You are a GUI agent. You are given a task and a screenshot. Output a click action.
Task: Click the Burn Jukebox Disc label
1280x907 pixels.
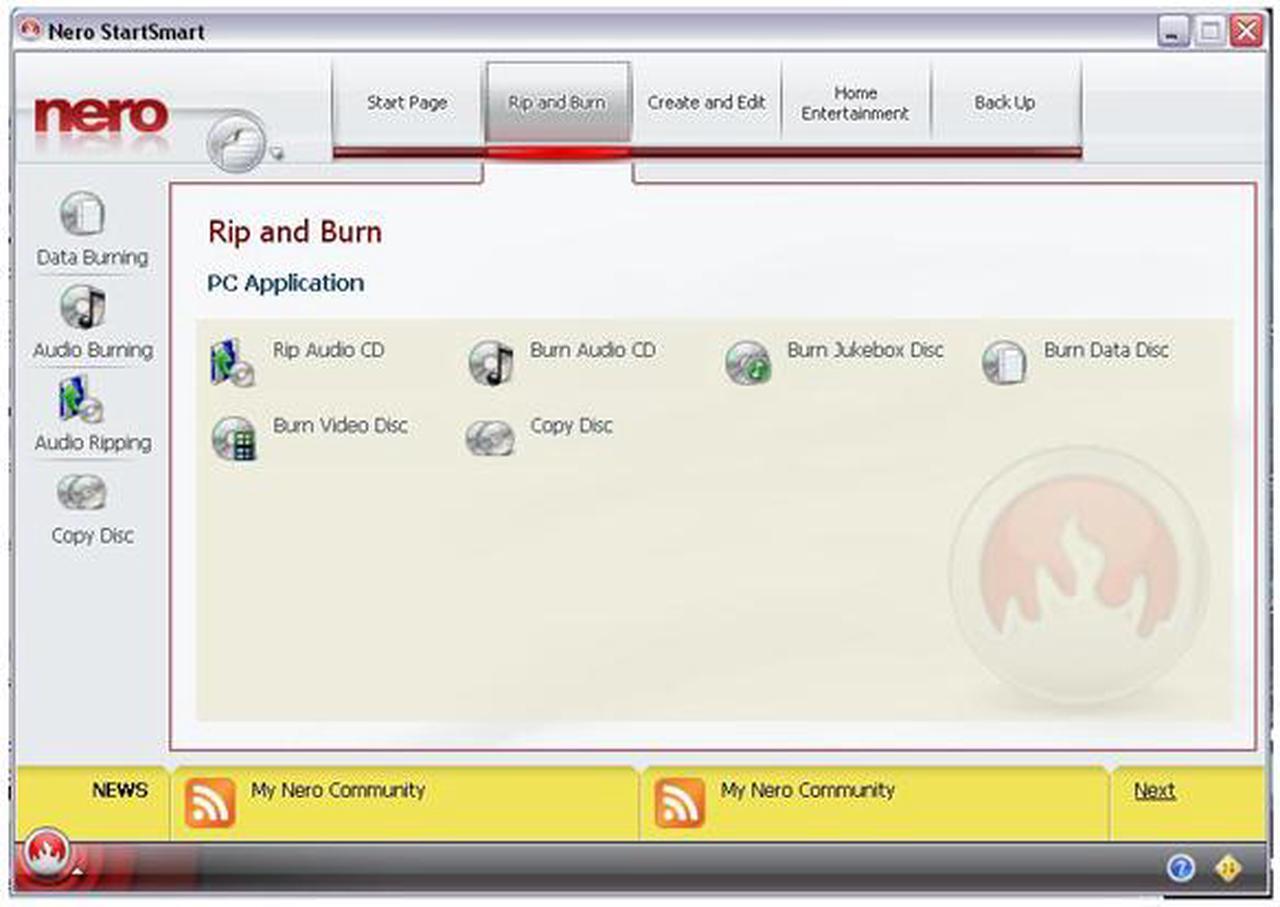865,350
